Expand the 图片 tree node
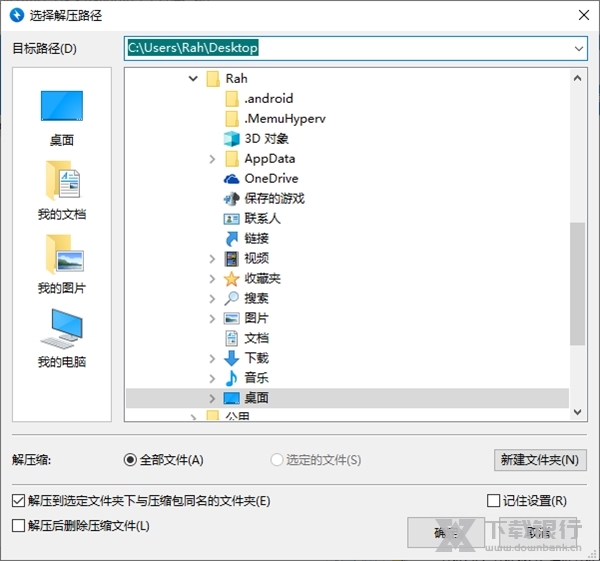The height and width of the screenshot is (561, 600). pos(212,319)
